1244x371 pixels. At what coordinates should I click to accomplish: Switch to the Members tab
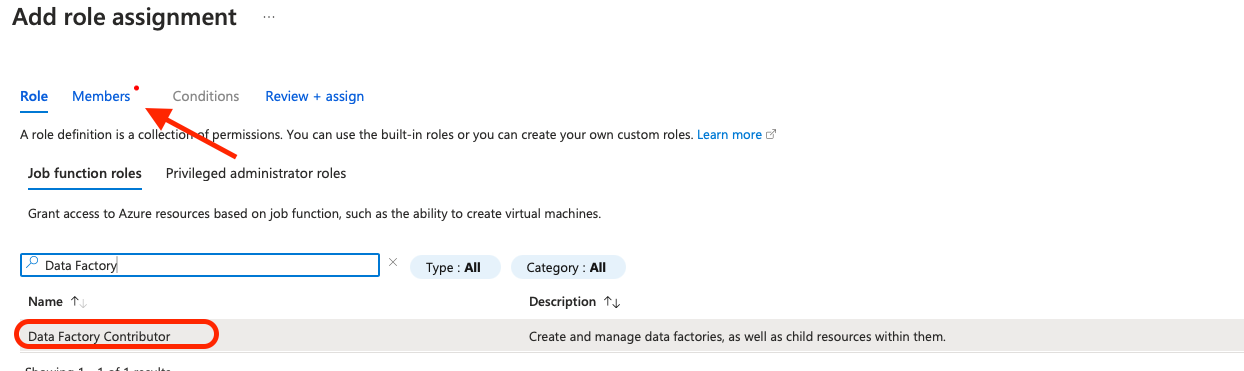pos(101,96)
